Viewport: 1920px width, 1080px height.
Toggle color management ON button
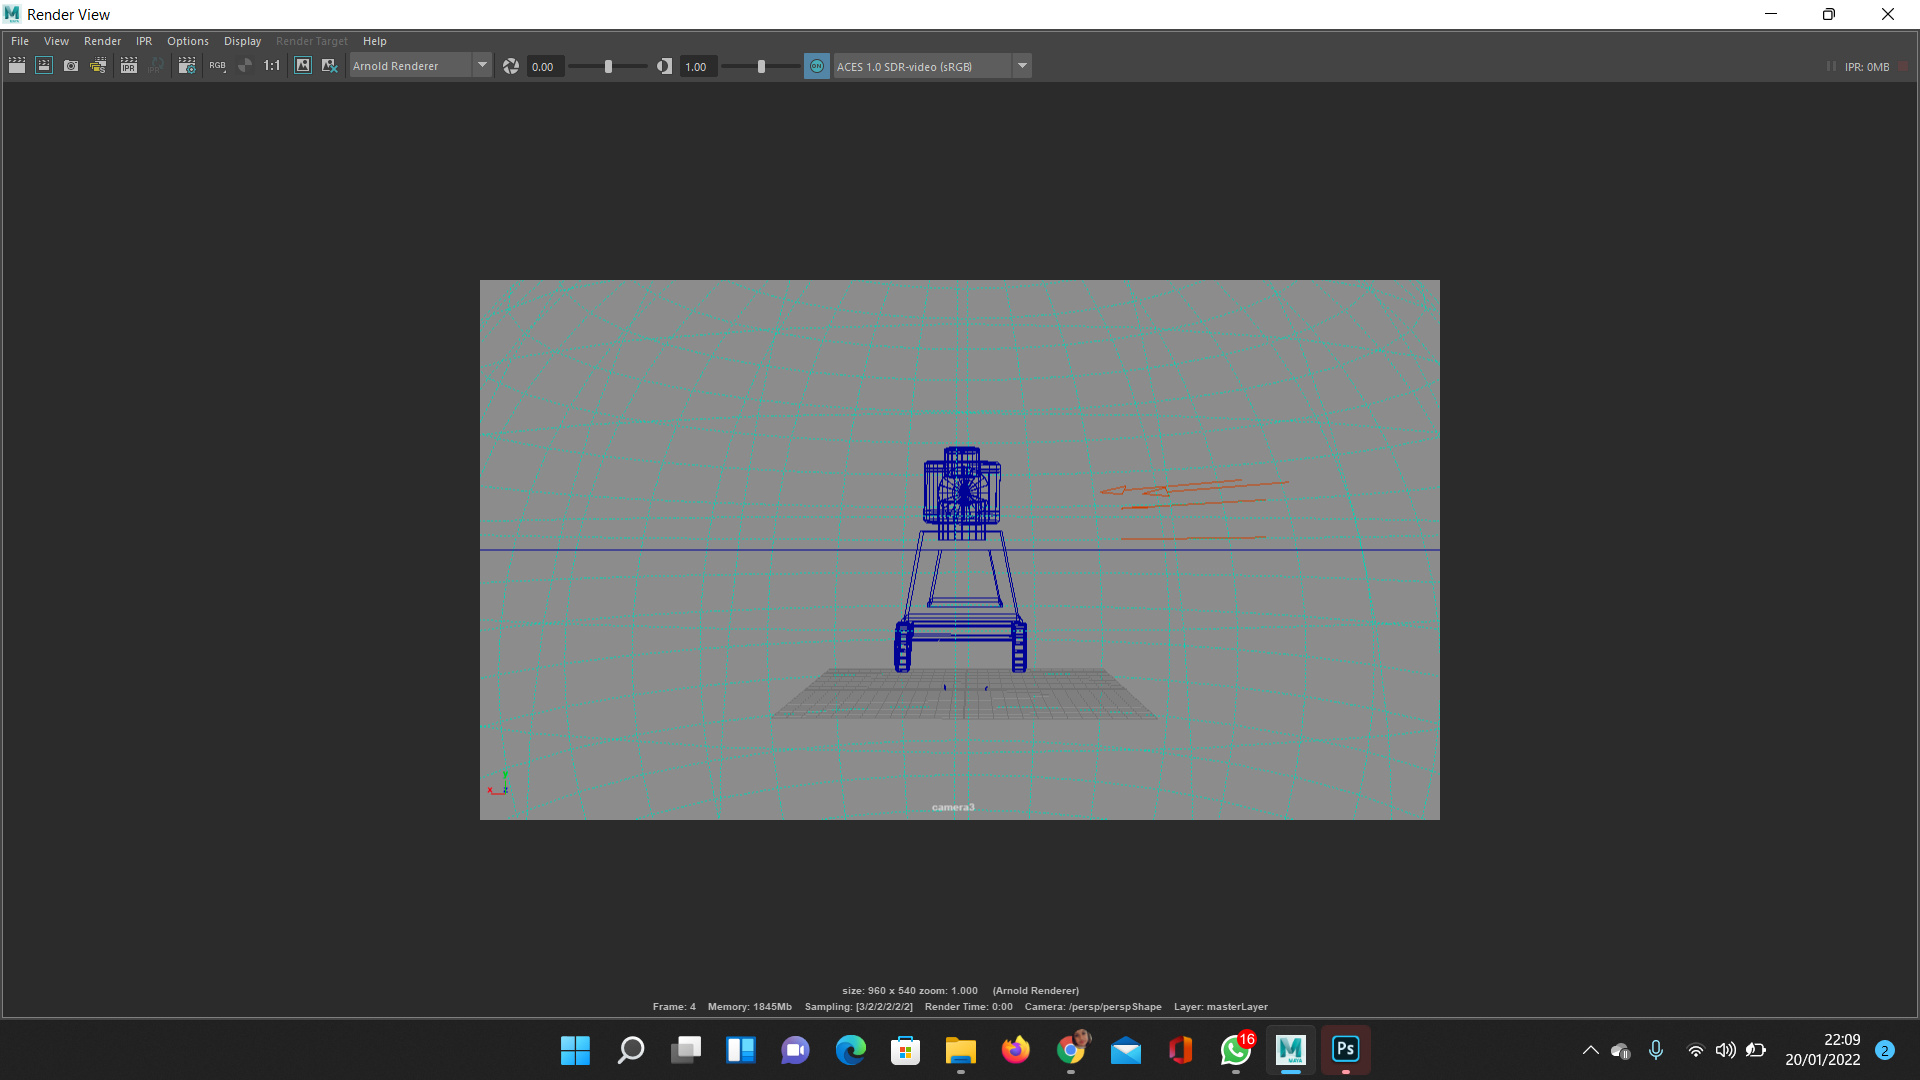pos(817,66)
